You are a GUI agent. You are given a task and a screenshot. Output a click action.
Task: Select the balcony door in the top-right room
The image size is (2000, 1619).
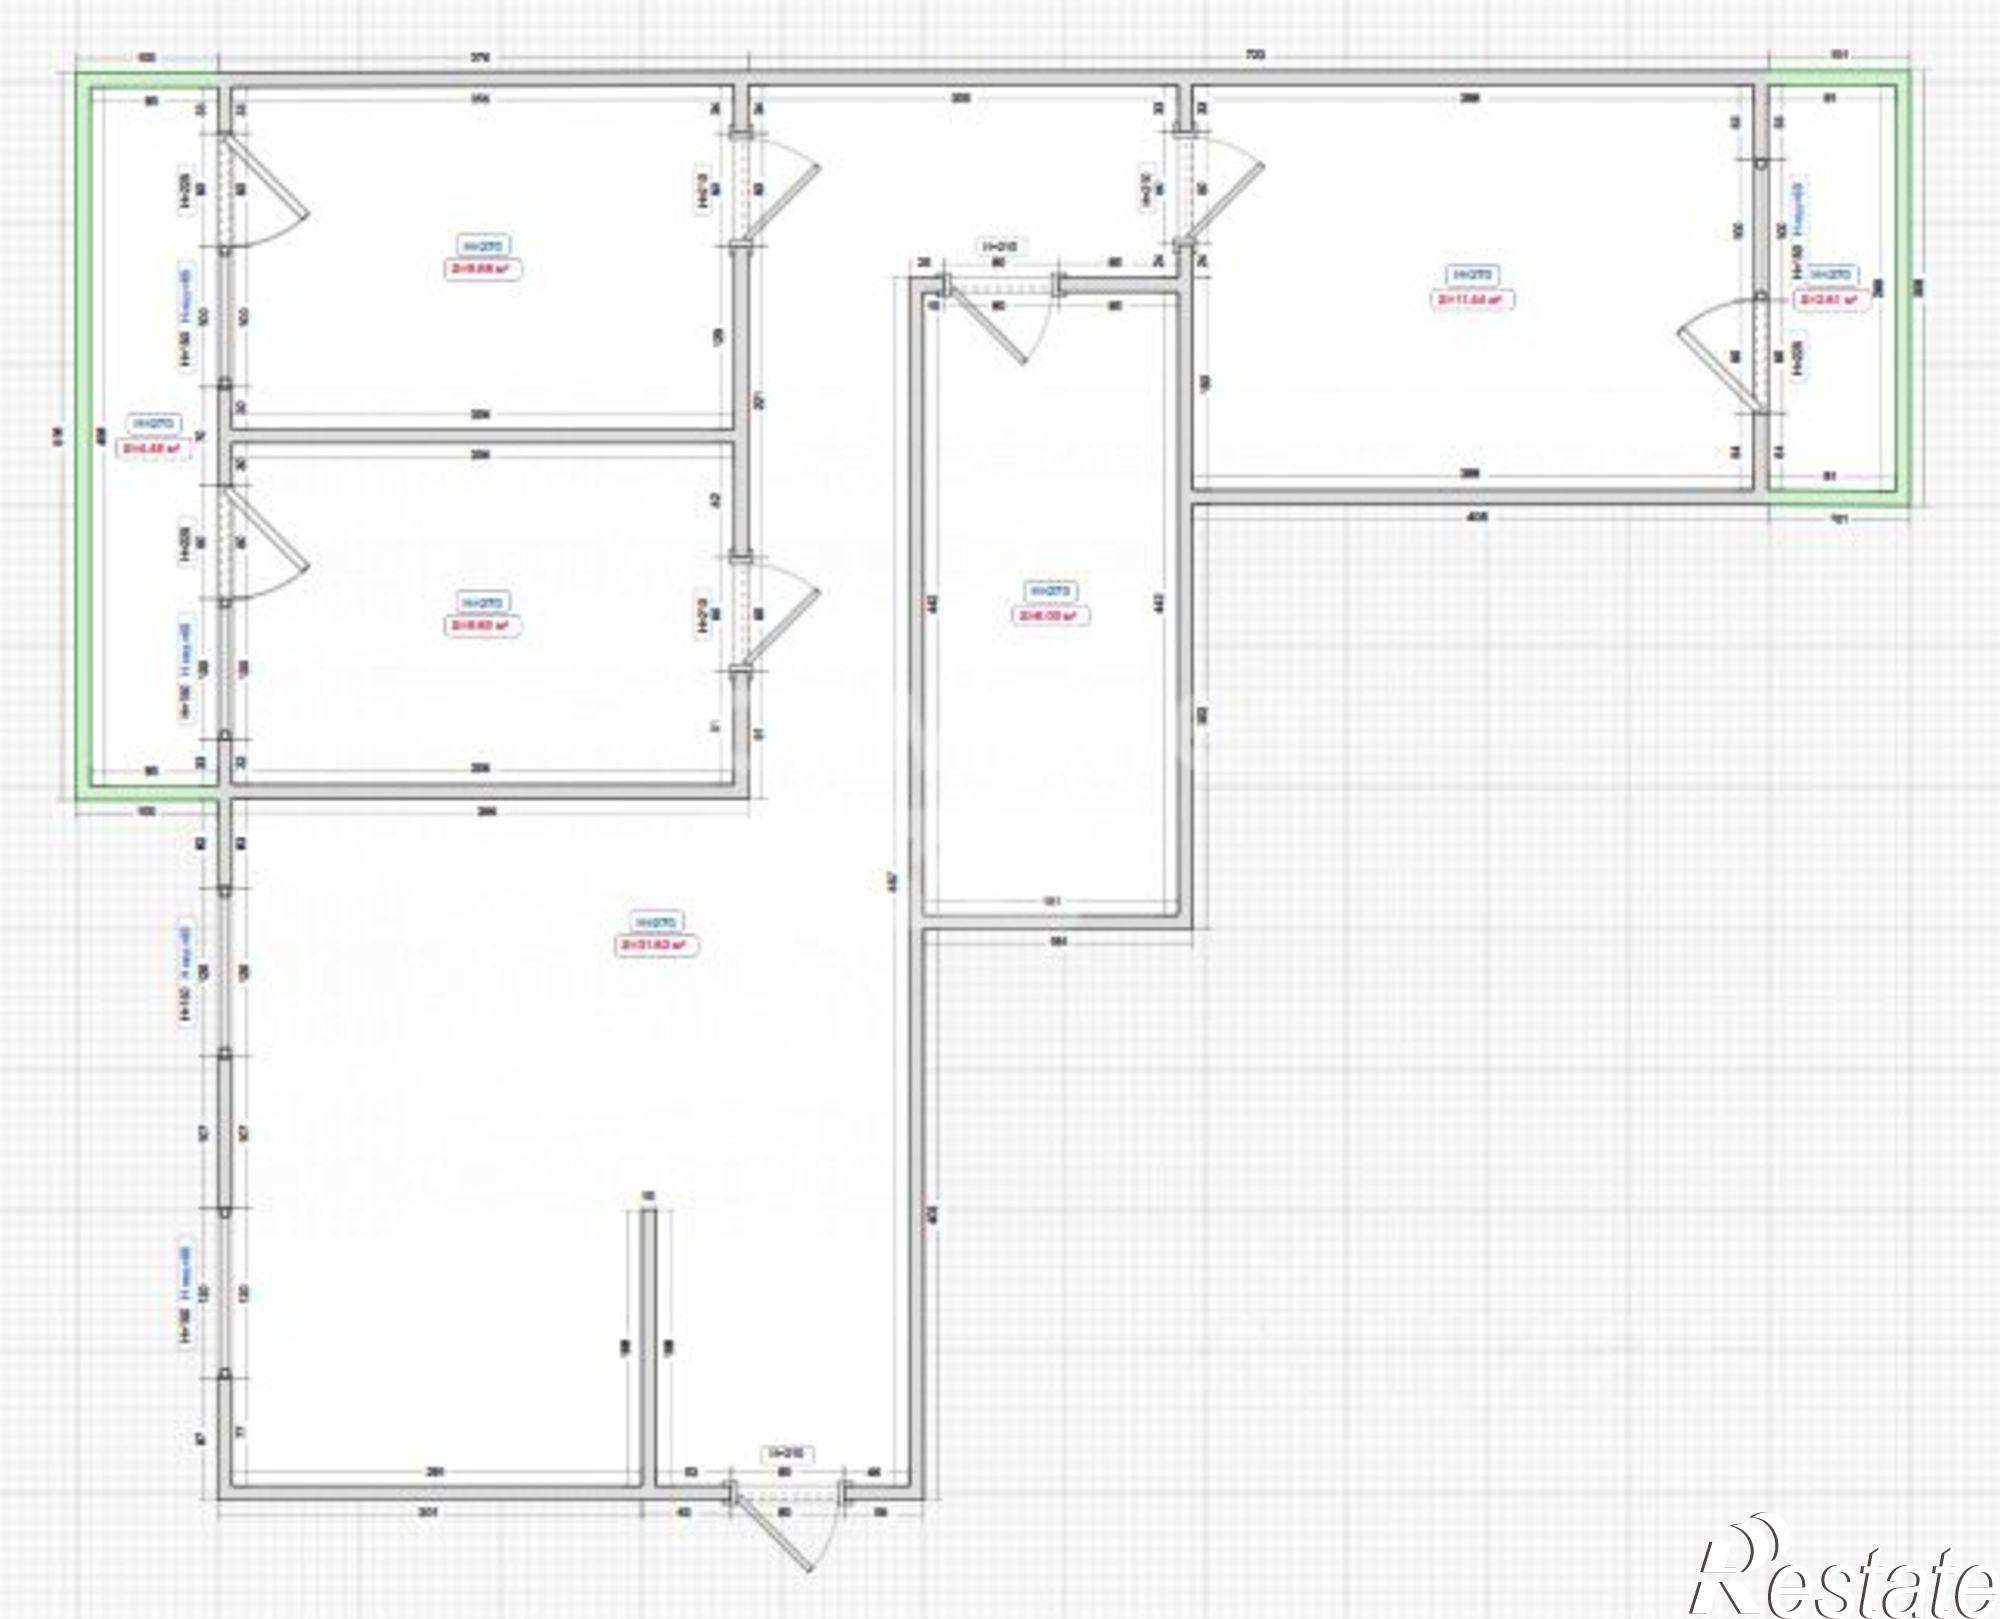pos(1720,355)
